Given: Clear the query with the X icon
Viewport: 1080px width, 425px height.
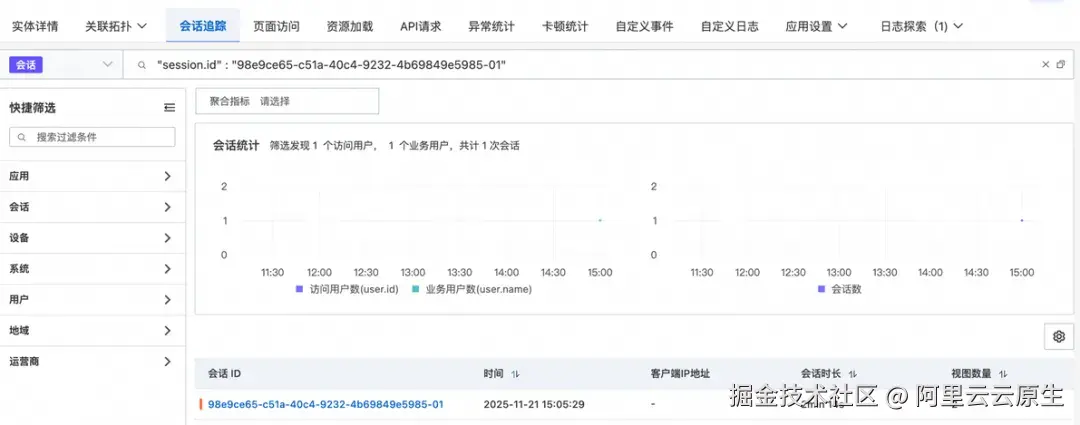Looking at the screenshot, I should (1046, 65).
